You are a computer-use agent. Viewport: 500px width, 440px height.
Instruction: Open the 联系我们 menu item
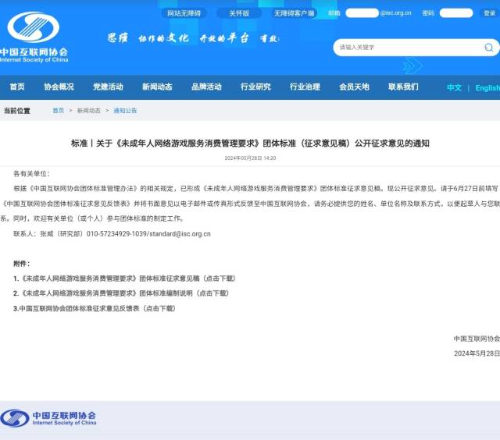(x=403, y=87)
